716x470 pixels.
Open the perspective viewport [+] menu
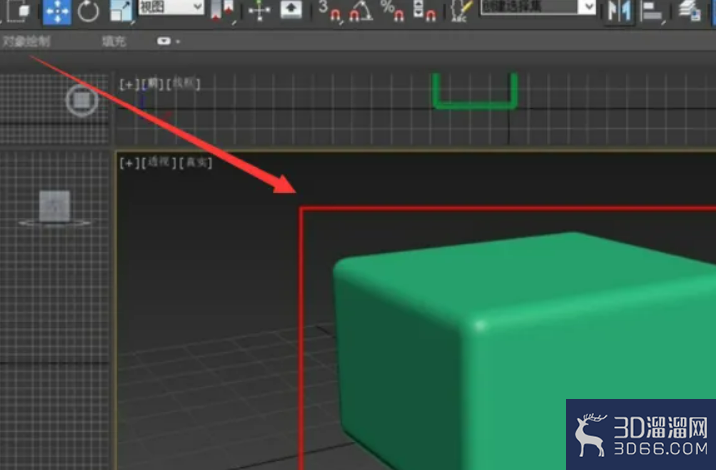point(129,163)
